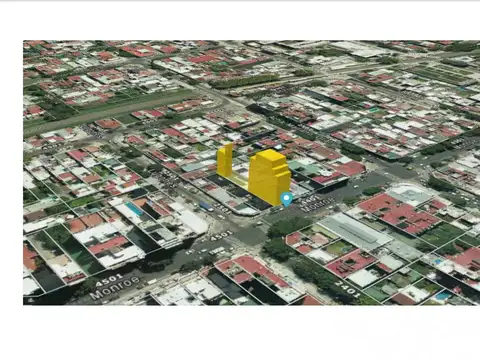Click the blue swimming pool on the rooftop
This screenshot has width=480, height=360.
(134, 209)
